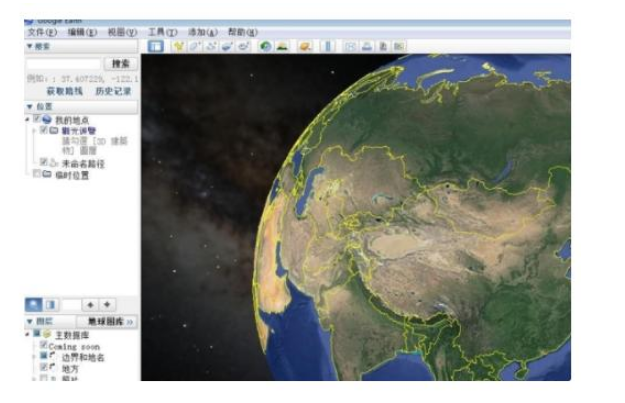Click the split panel icon beside search icon

pyautogui.click(x=51, y=305)
